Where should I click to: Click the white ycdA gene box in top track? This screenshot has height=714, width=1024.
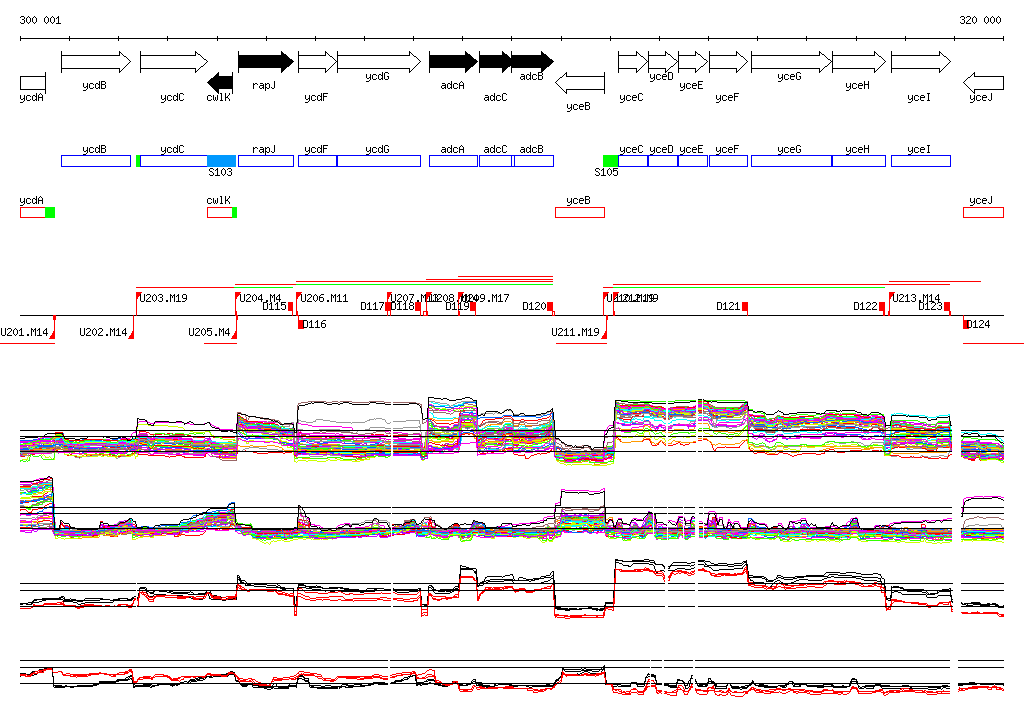click(x=33, y=83)
